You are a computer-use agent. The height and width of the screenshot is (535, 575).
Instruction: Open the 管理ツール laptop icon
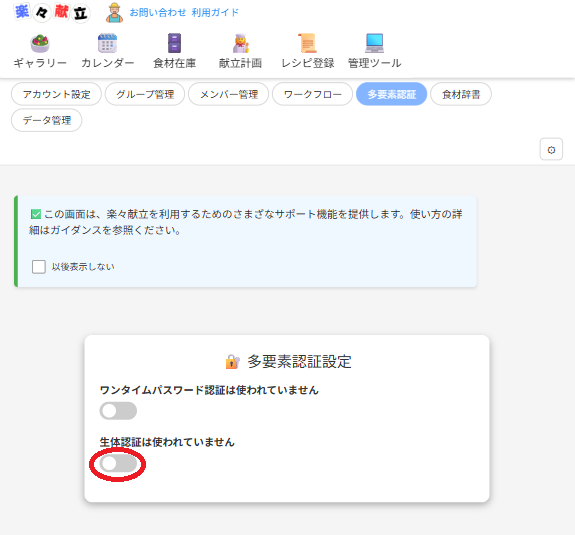pyautogui.click(x=374, y=43)
